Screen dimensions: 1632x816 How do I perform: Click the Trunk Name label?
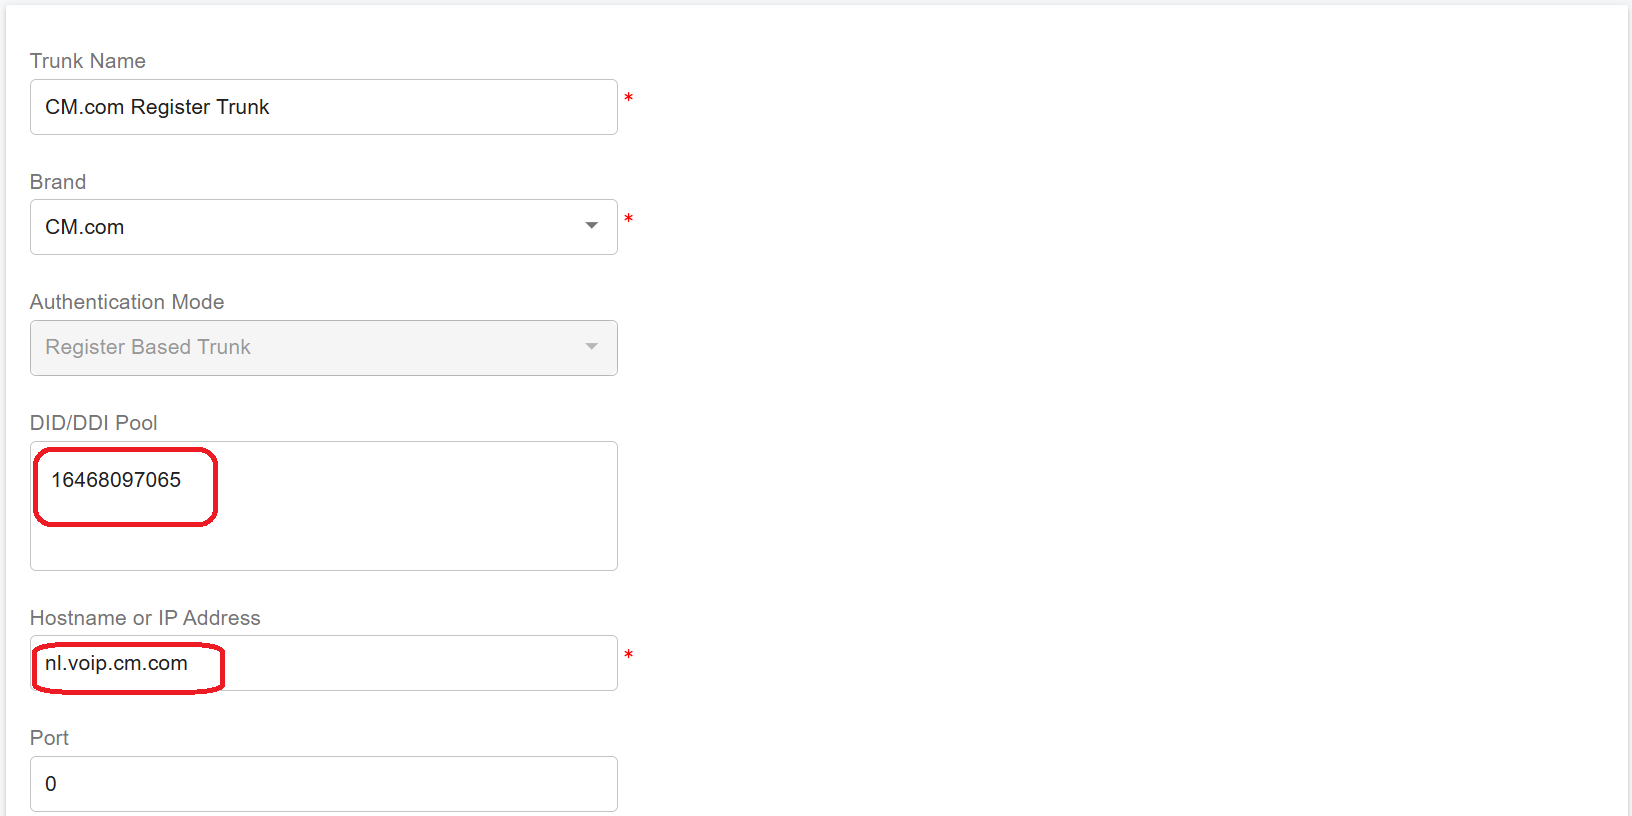[88, 61]
